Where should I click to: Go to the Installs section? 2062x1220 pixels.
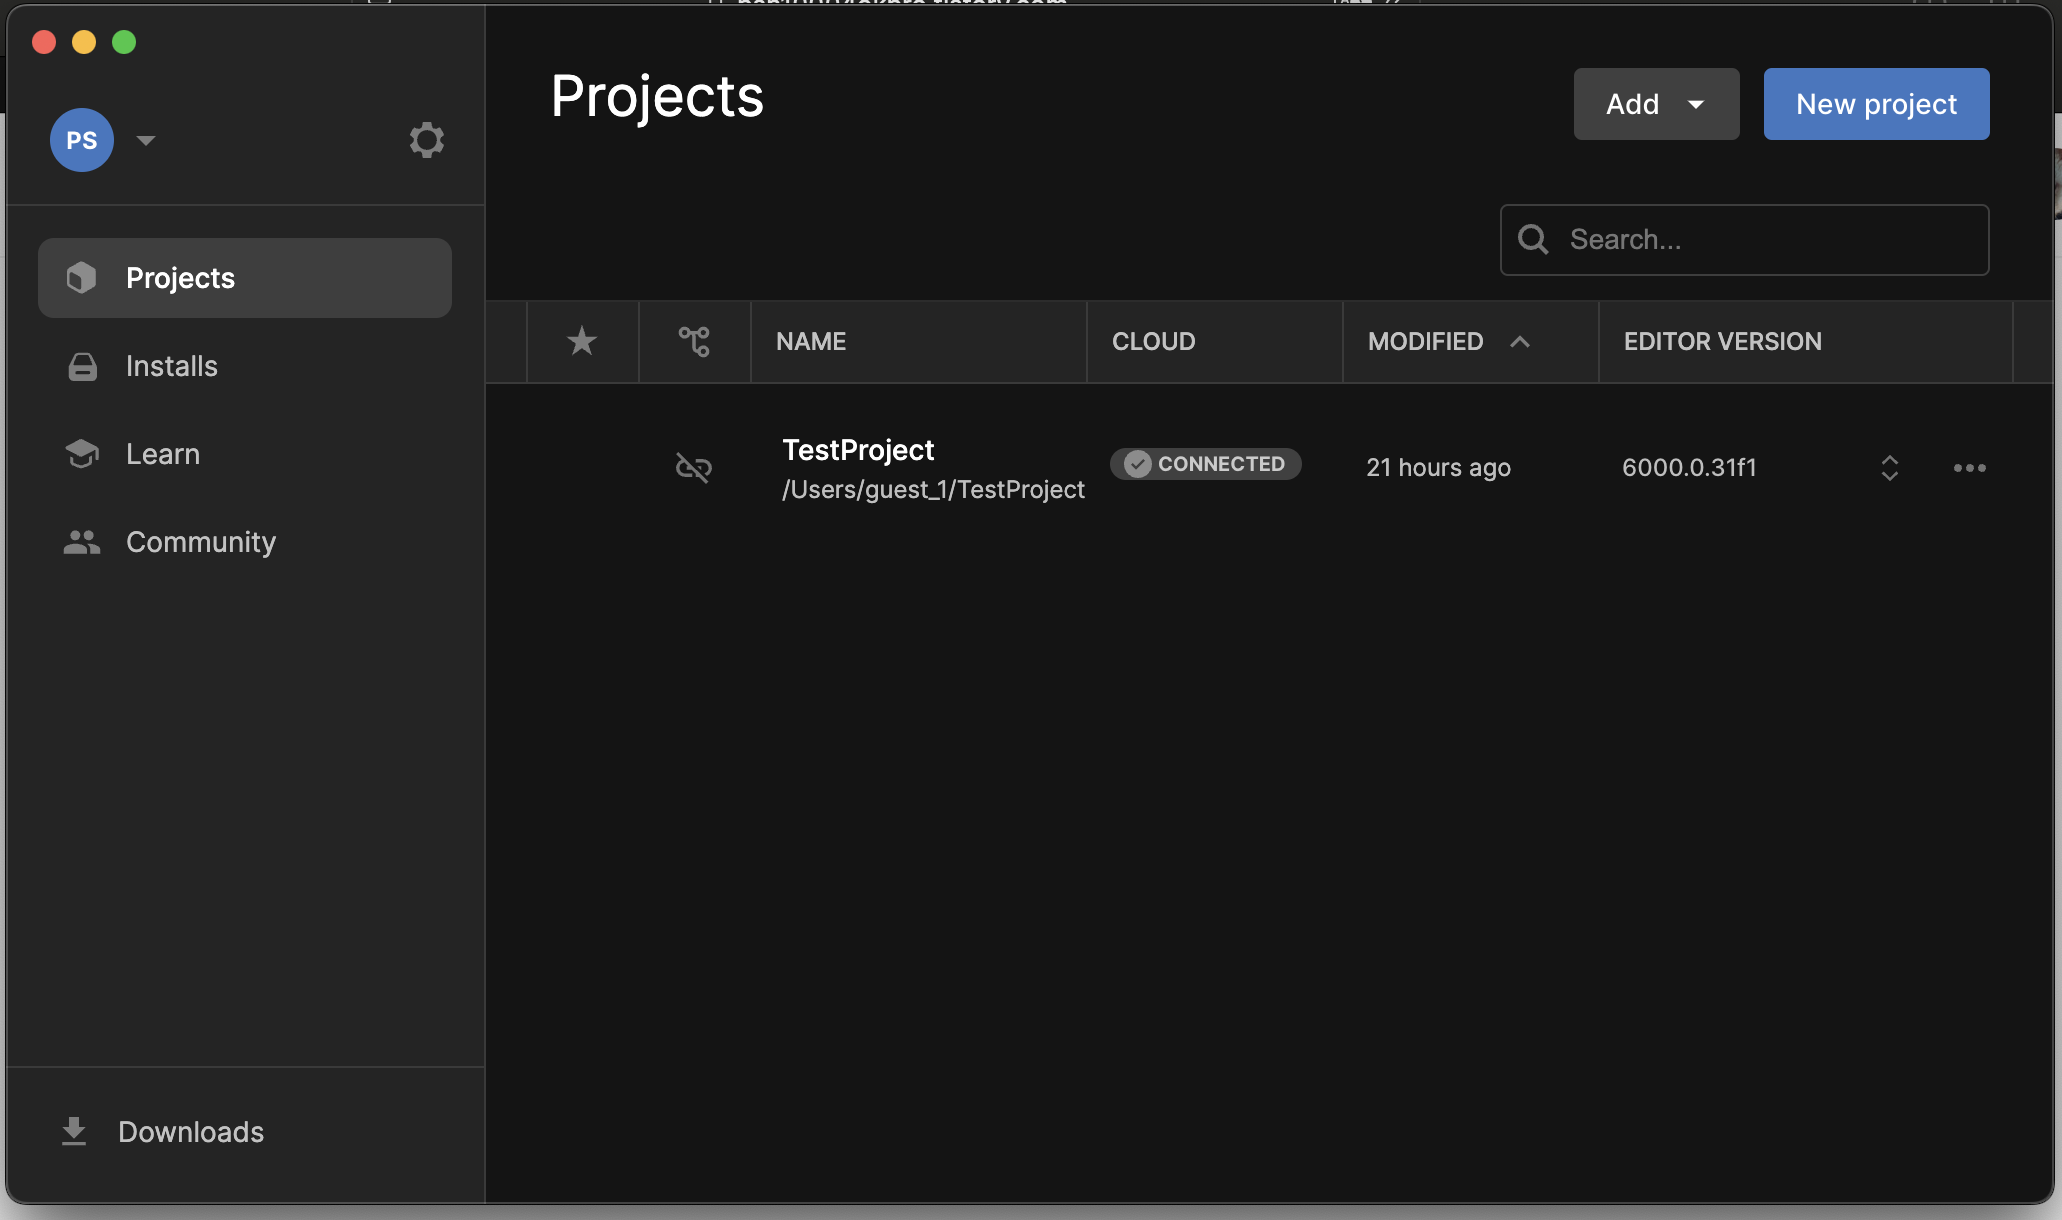(171, 366)
